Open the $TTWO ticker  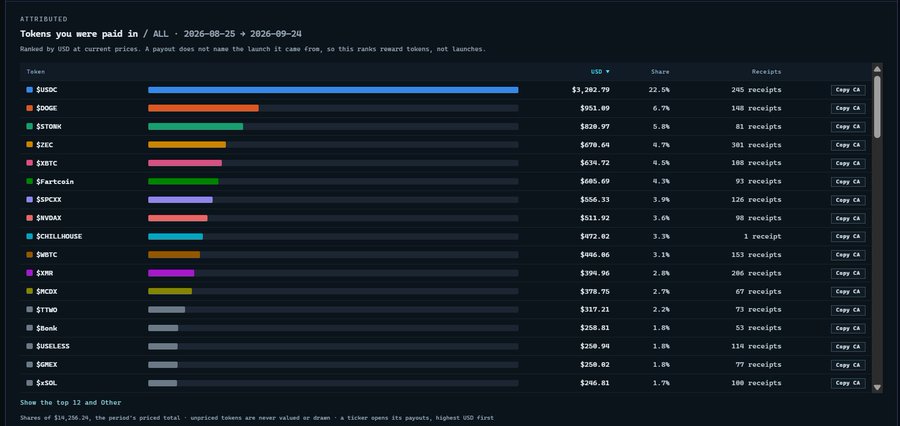click(x=46, y=310)
